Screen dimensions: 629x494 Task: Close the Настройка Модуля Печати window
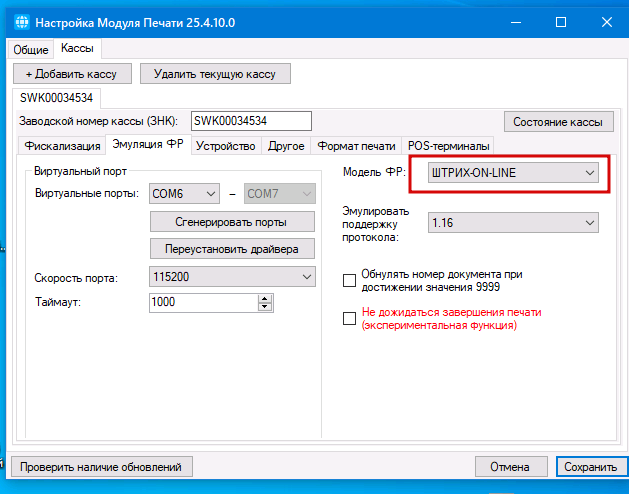coord(607,22)
